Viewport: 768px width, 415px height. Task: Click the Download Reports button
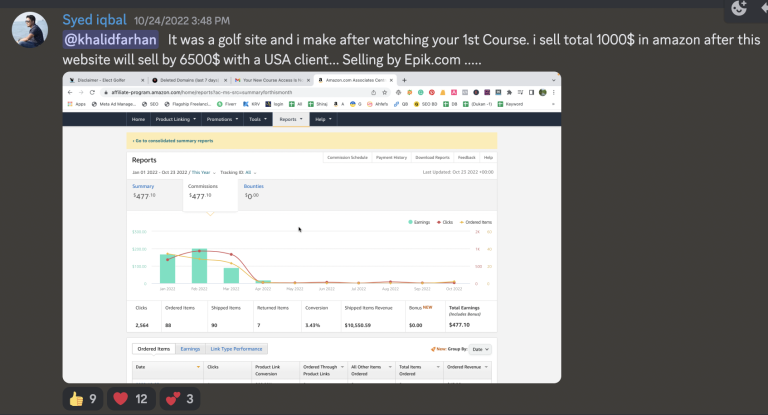coord(432,158)
